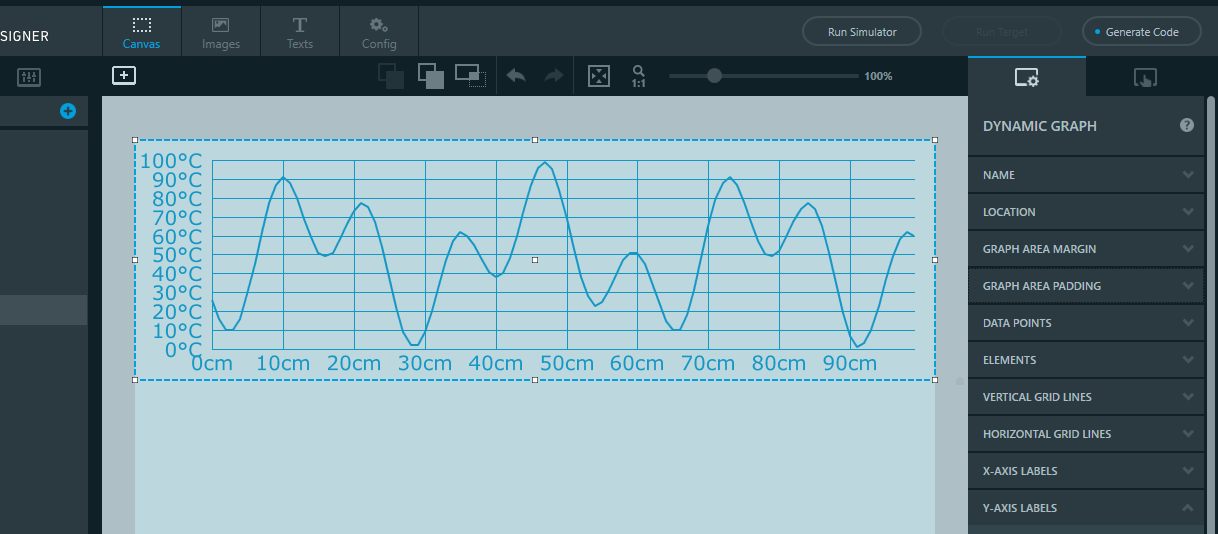1218x534 pixels.
Task: Select the dynamic graph widget center handle
Action: pyautogui.click(x=535, y=260)
